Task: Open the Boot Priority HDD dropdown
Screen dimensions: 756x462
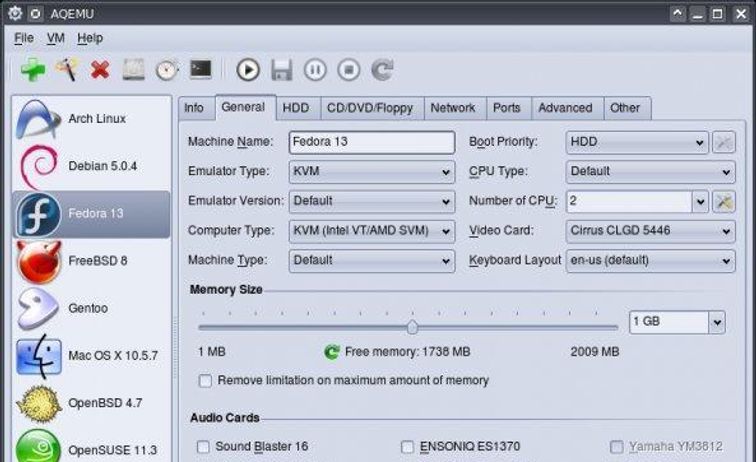Action: click(x=637, y=142)
